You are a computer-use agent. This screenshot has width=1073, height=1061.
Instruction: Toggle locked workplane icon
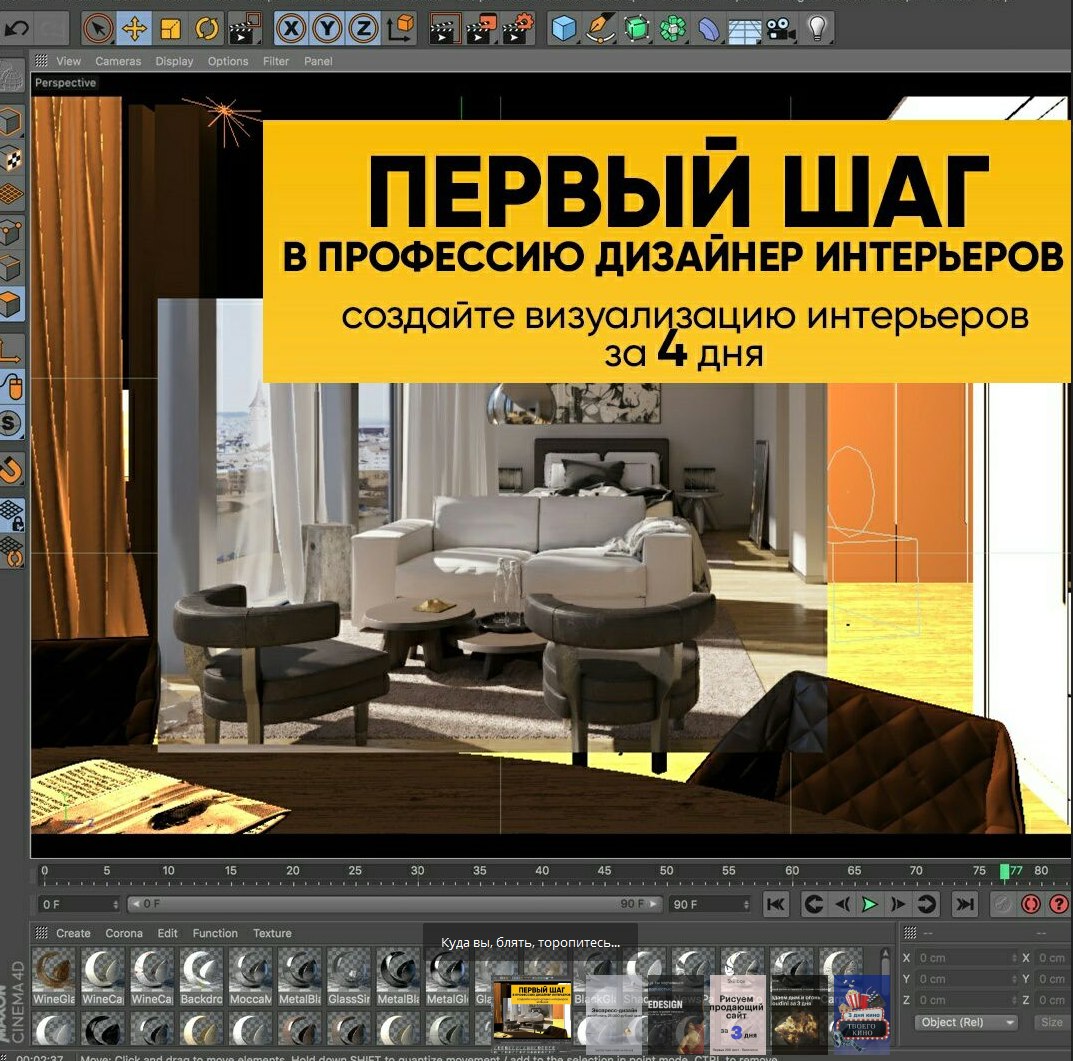[12, 515]
